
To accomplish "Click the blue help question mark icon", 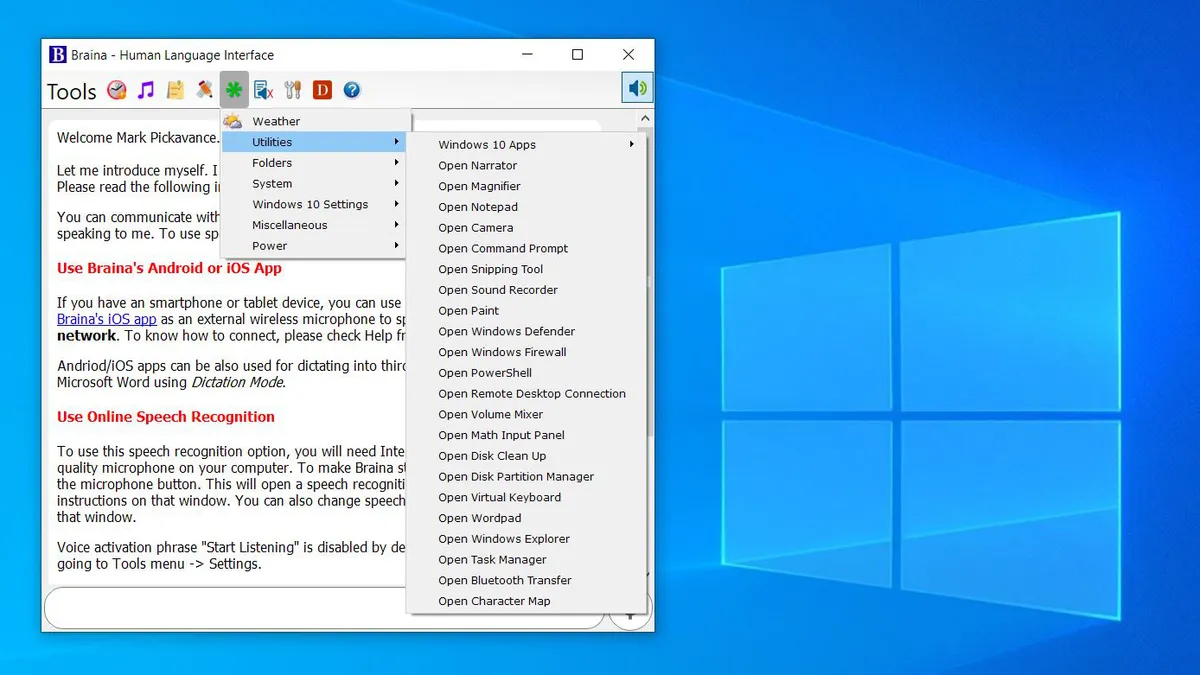I will [x=351, y=90].
